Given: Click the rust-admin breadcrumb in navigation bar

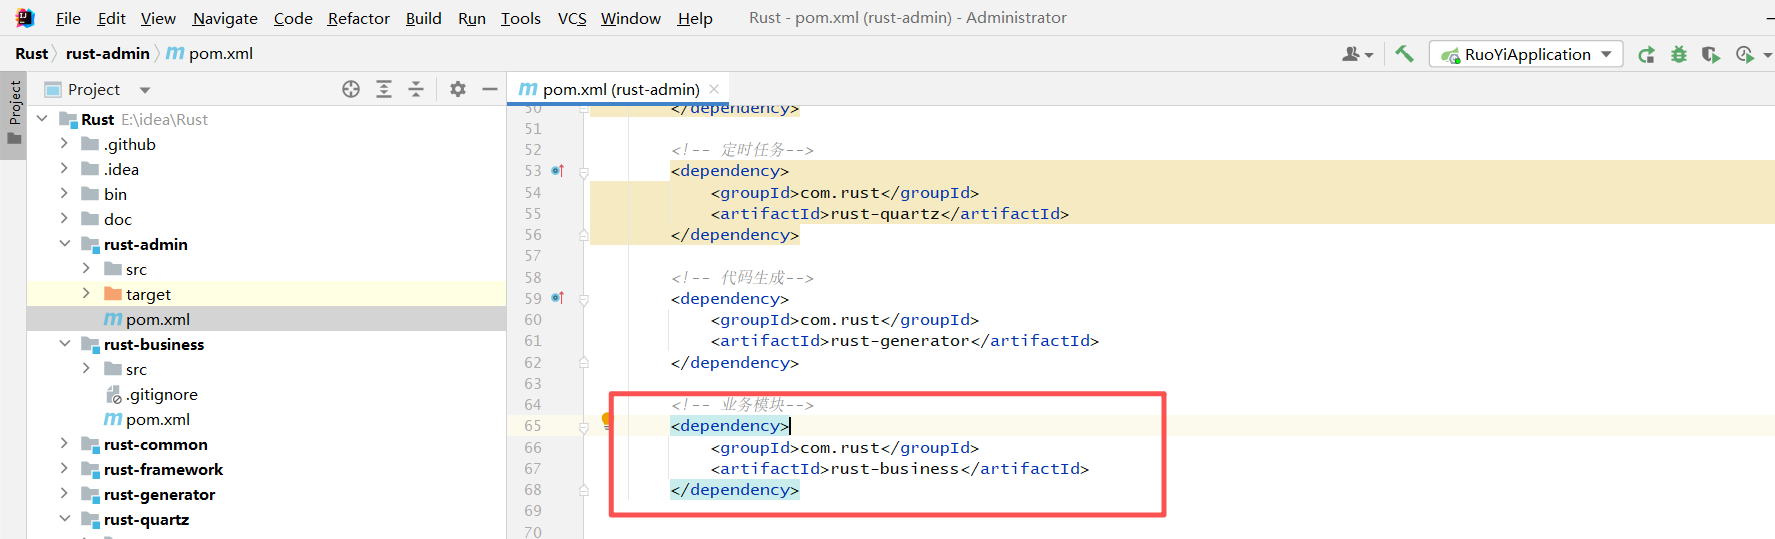Looking at the screenshot, I should click(108, 54).
